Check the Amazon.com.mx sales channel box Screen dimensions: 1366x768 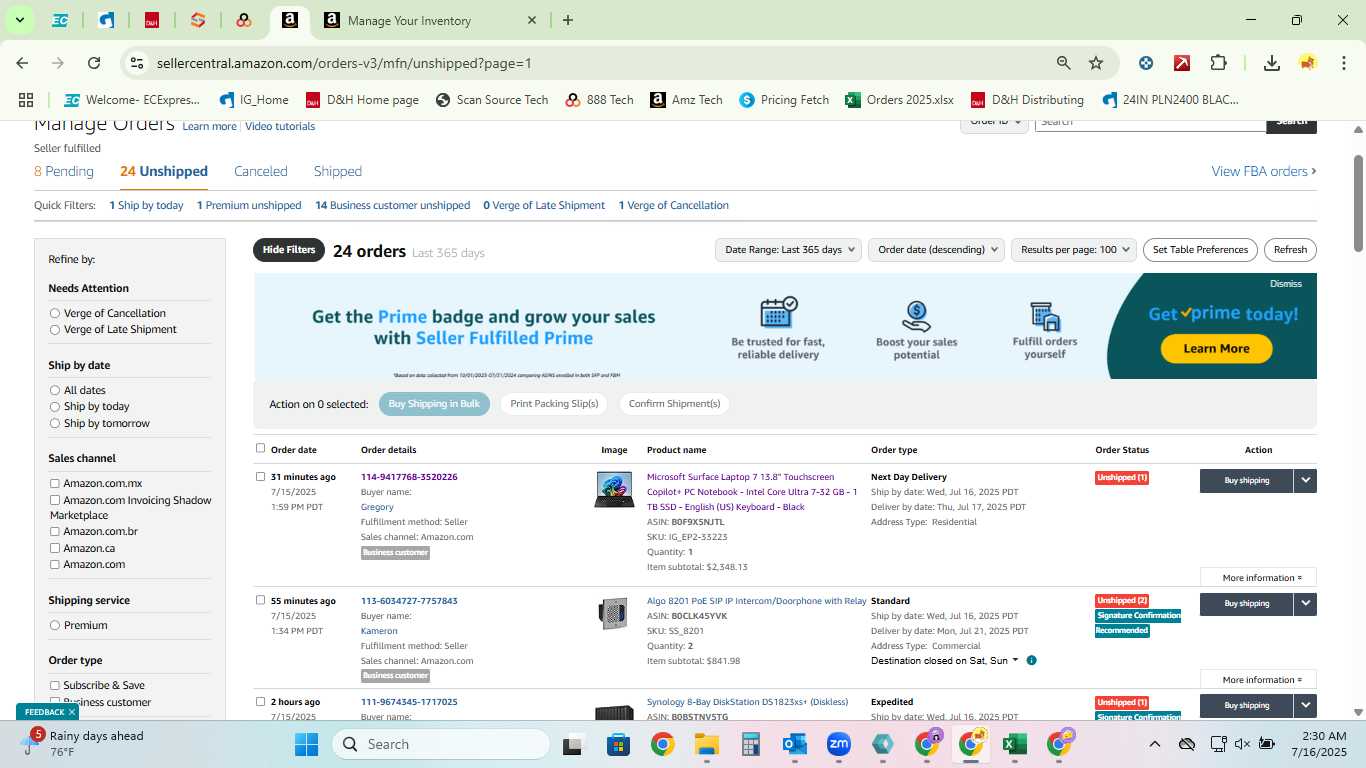tap(55, 483)
